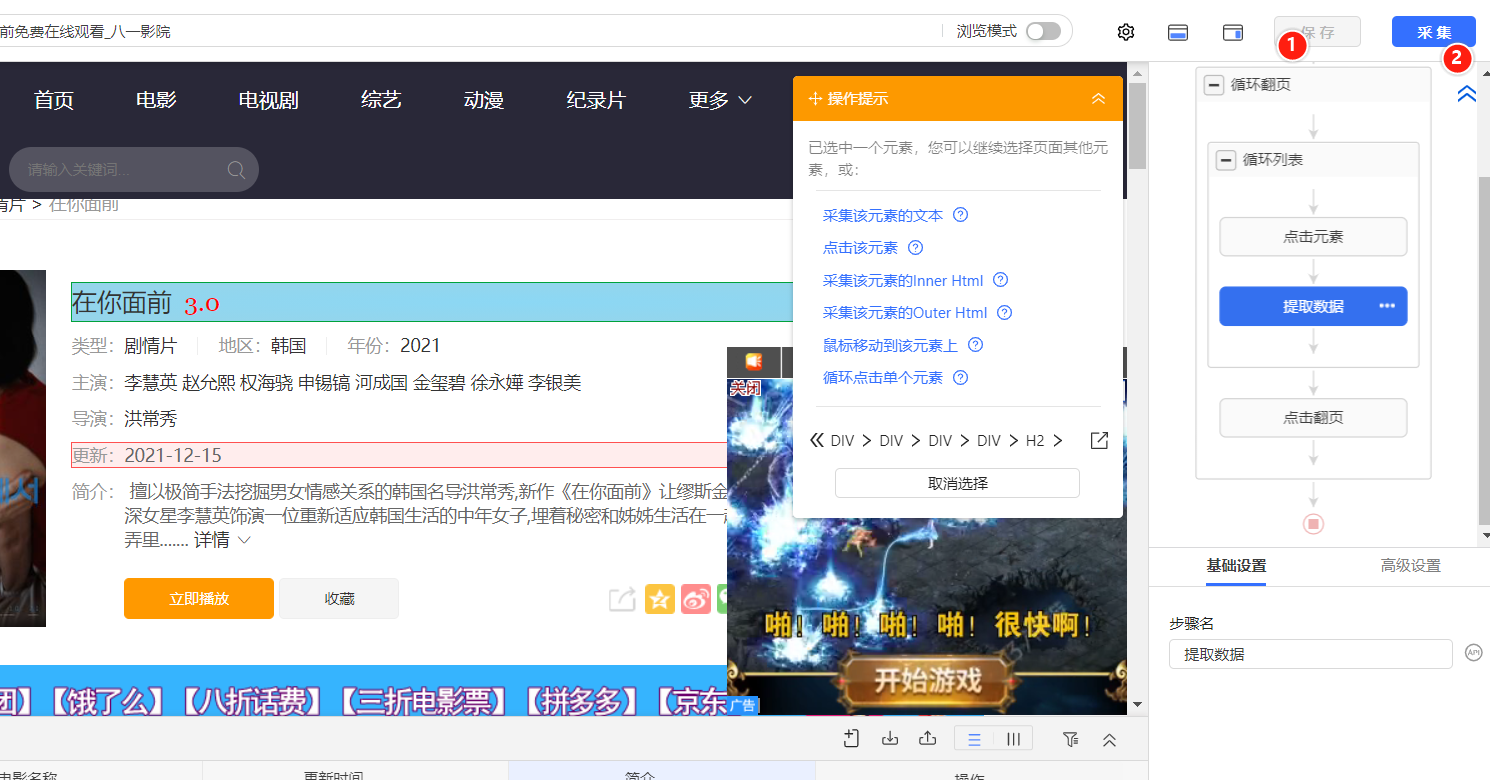Choose 采集该元素的Inner Html
This screenshot has width=1490, height=780.
(x=903, y=281)
